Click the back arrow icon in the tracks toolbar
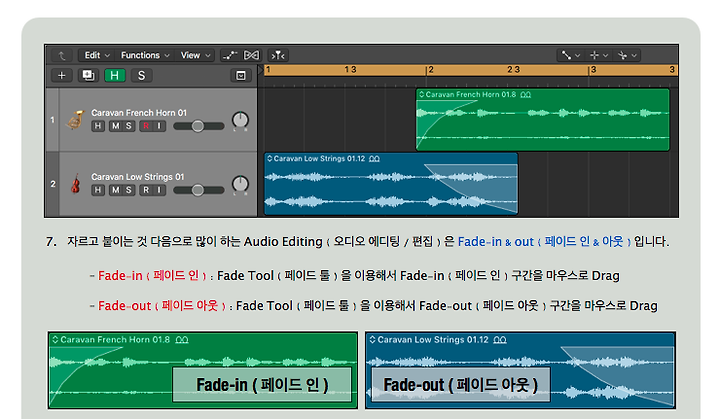This screenshot has width=720, height=419. (x=62, y=56)
